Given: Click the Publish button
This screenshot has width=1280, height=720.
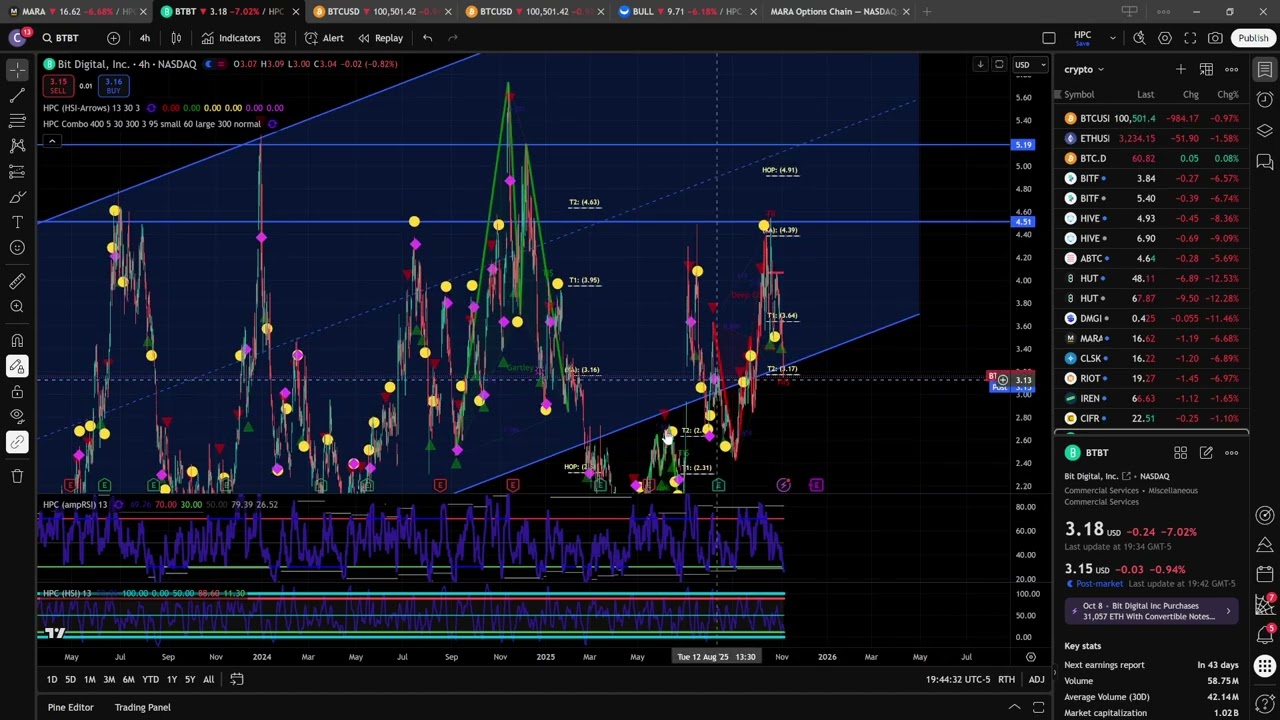Looking at the screenshot, I should [x=1253, y=38].
